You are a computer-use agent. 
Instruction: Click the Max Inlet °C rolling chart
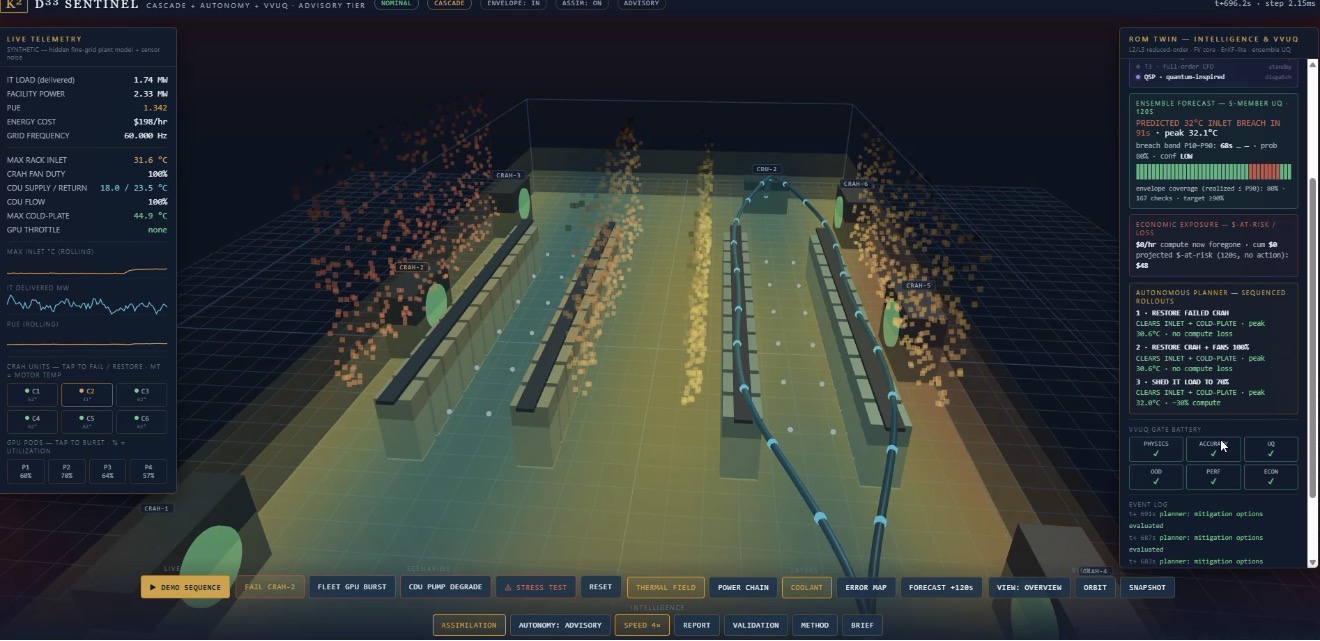87,270
